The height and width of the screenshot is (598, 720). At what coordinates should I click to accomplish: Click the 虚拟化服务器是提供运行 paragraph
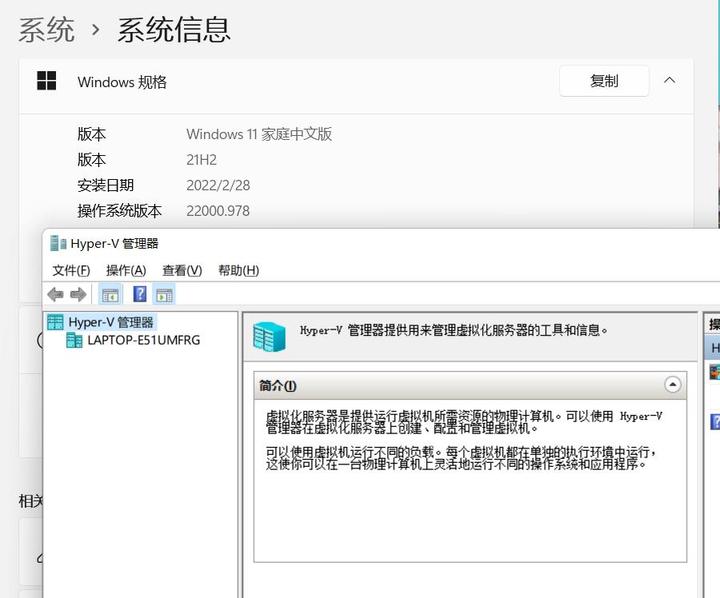pos(464,422)
